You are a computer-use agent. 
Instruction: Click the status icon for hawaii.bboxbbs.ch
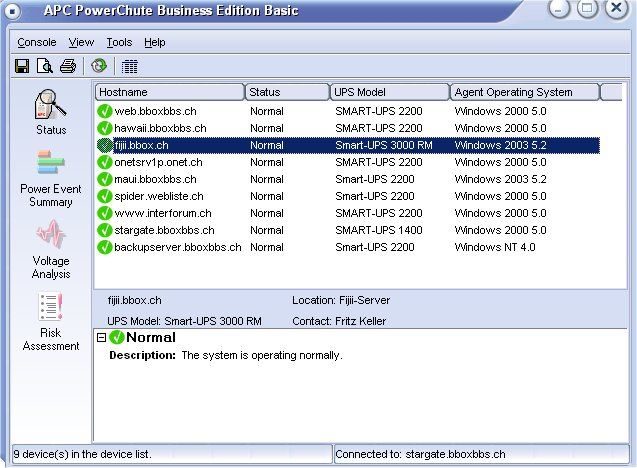[105, 128]
